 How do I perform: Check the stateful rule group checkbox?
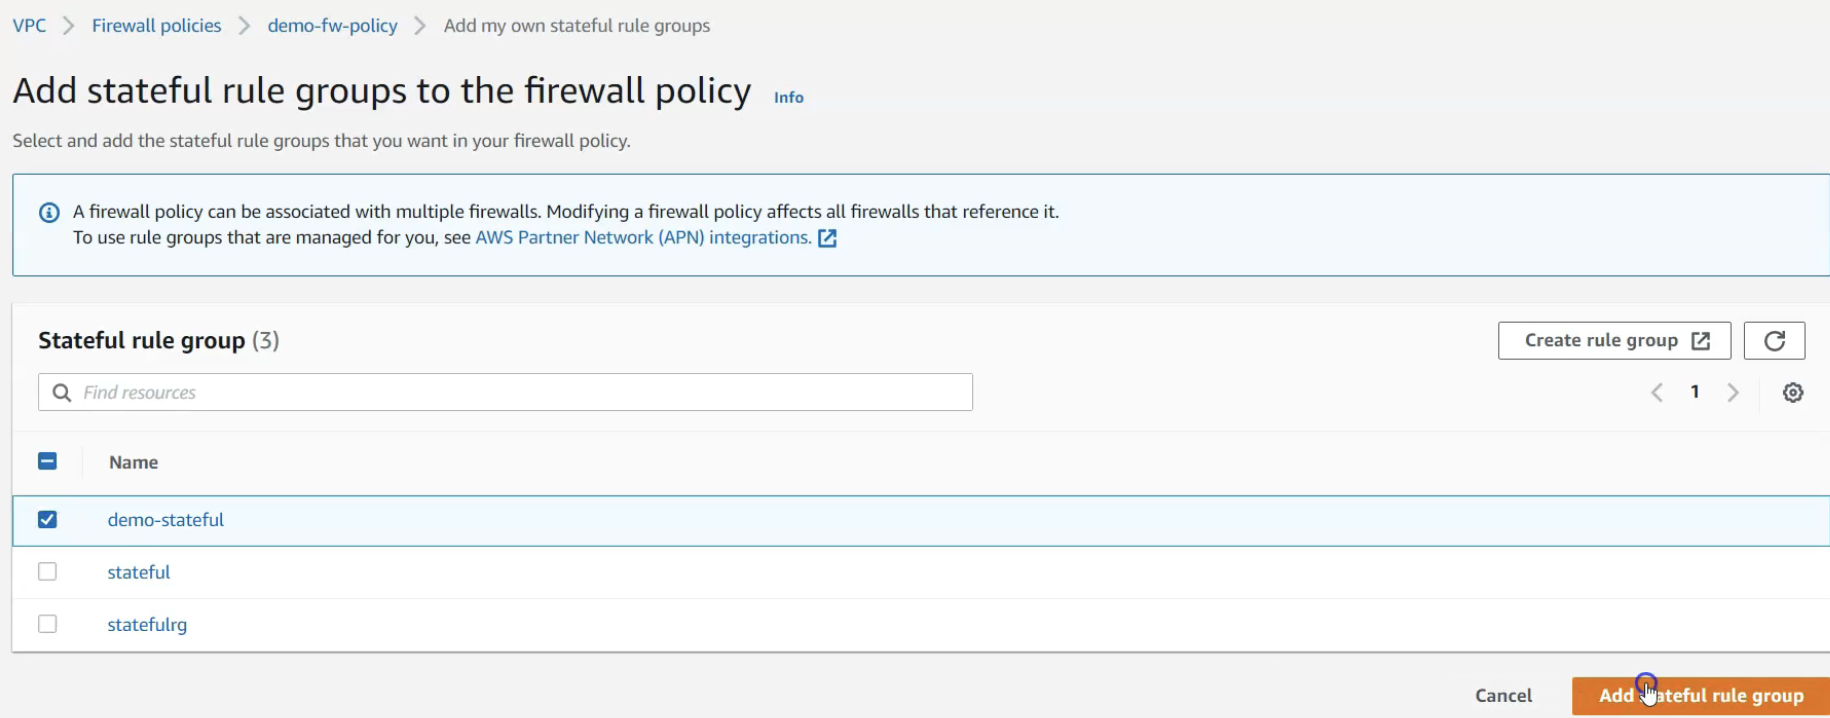[47, 572]
